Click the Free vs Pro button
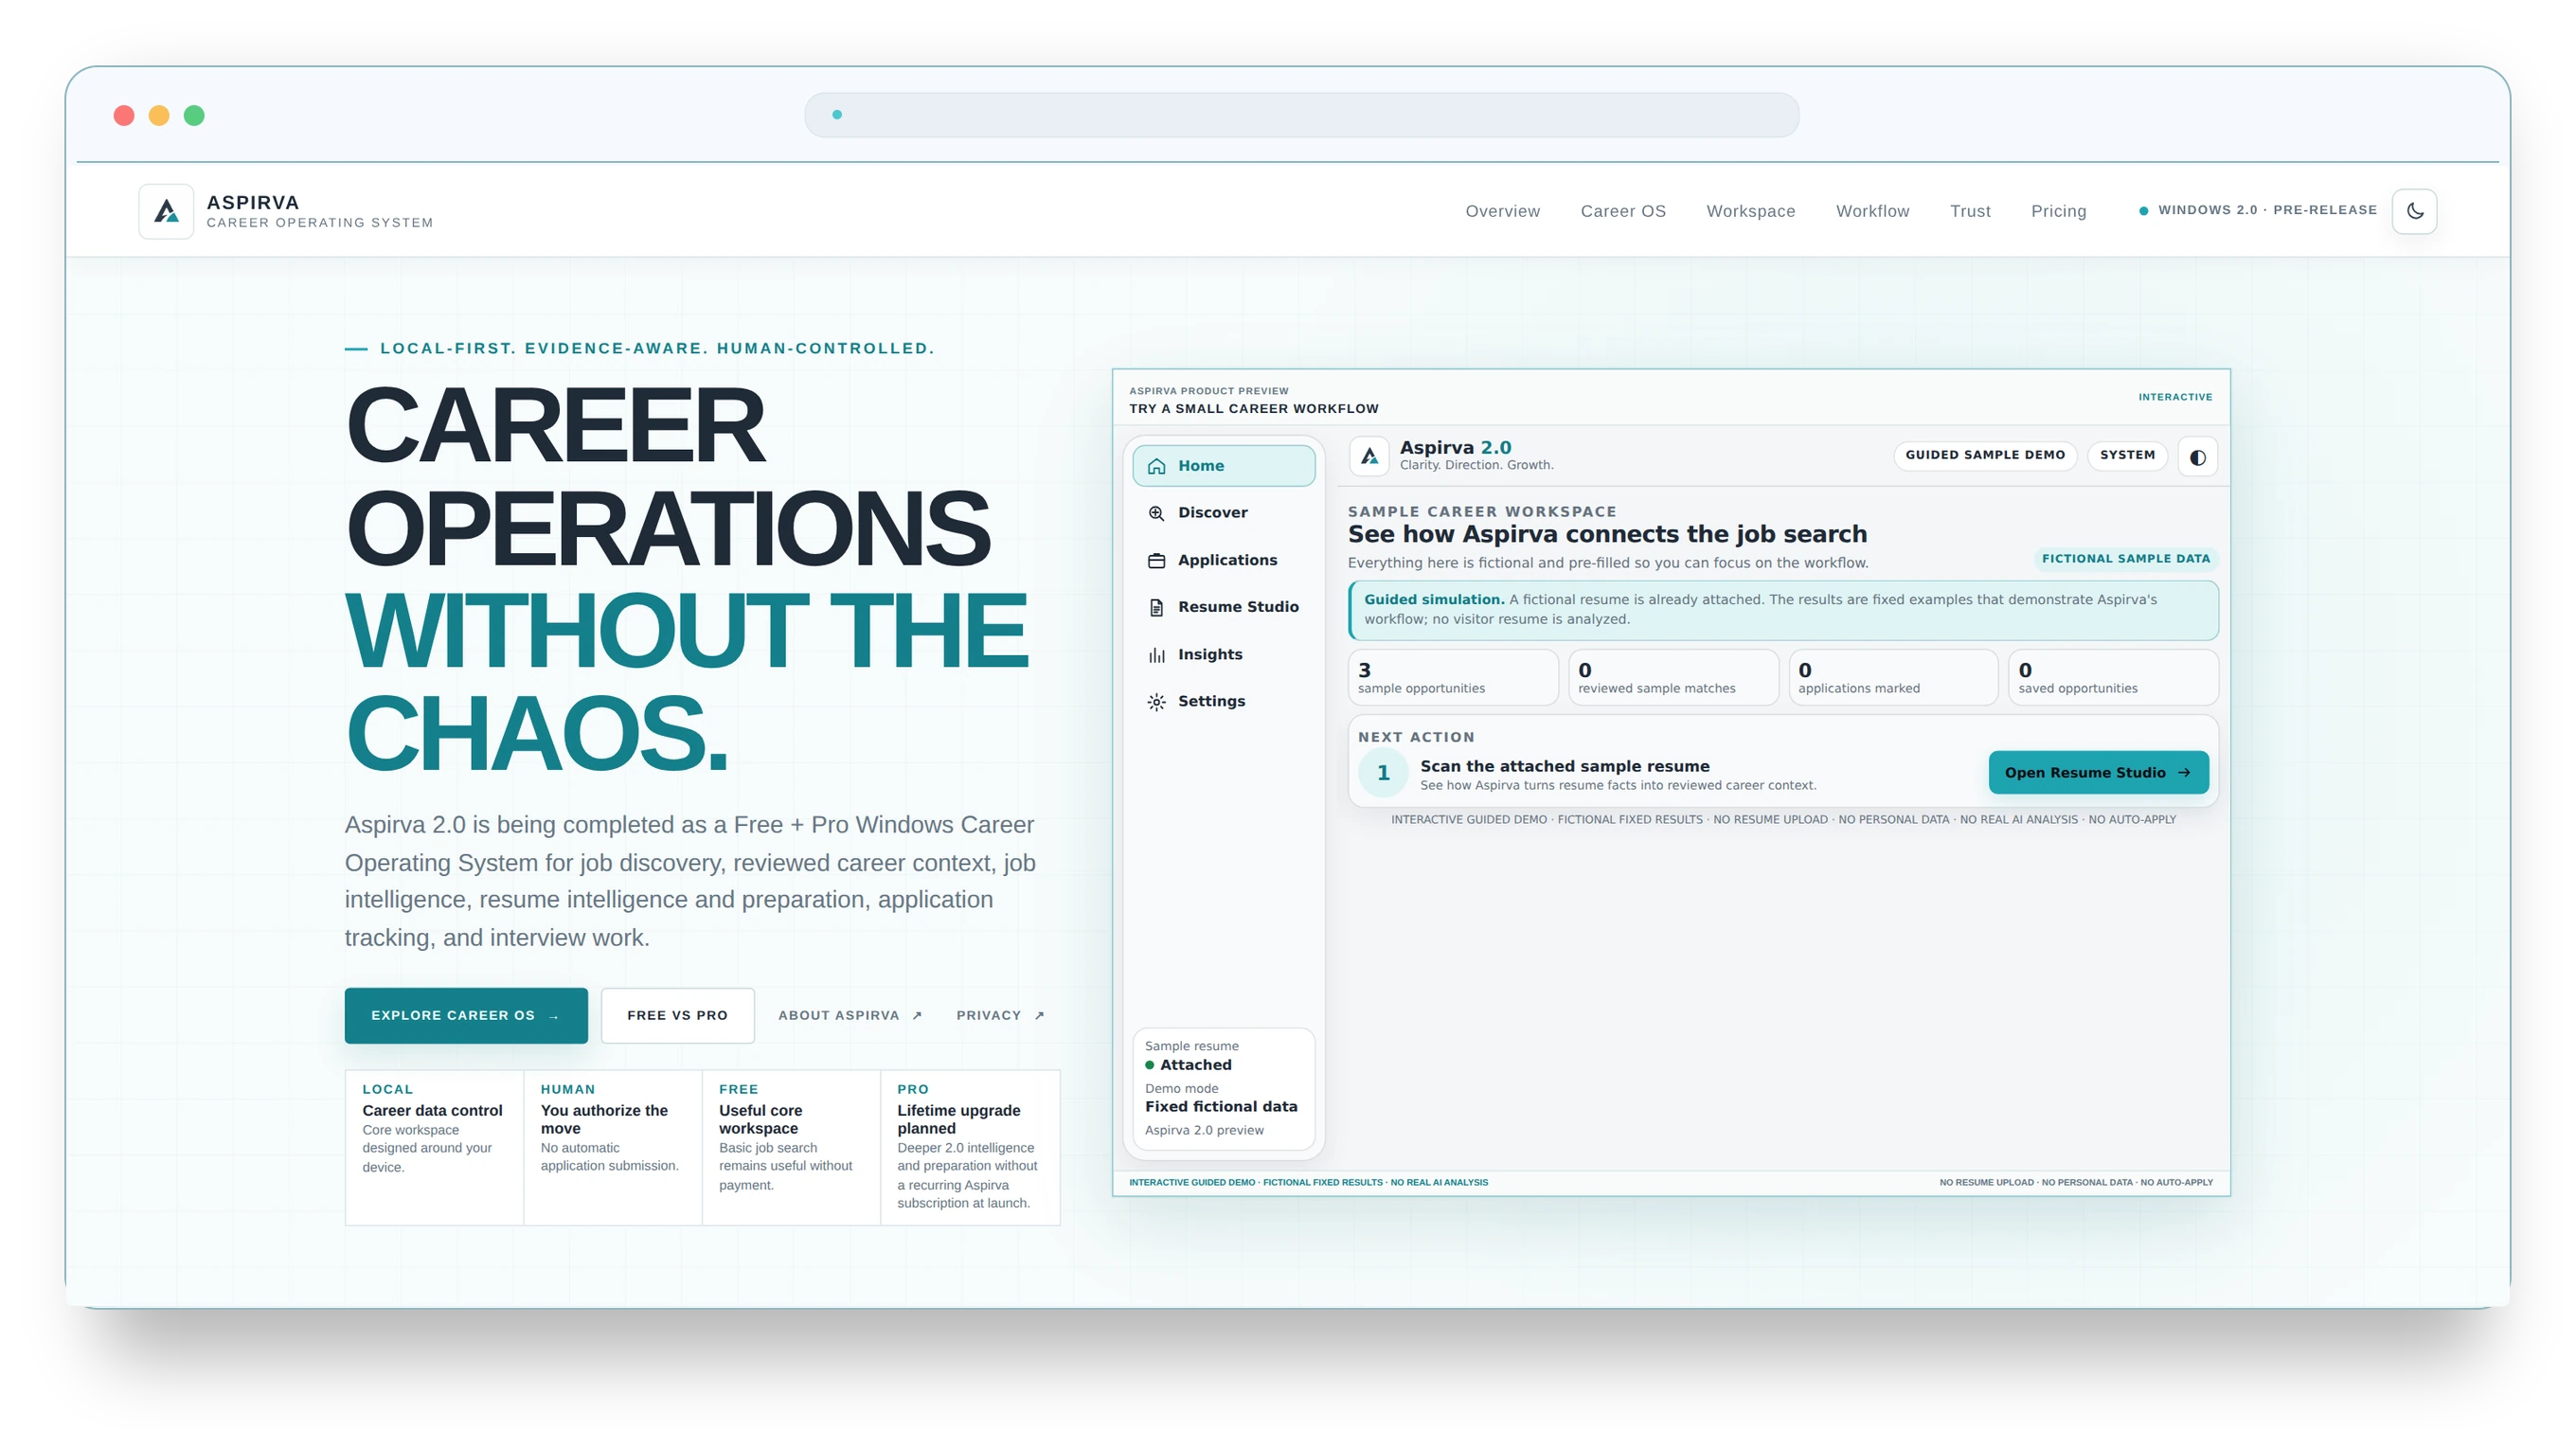 (677, 1015)
